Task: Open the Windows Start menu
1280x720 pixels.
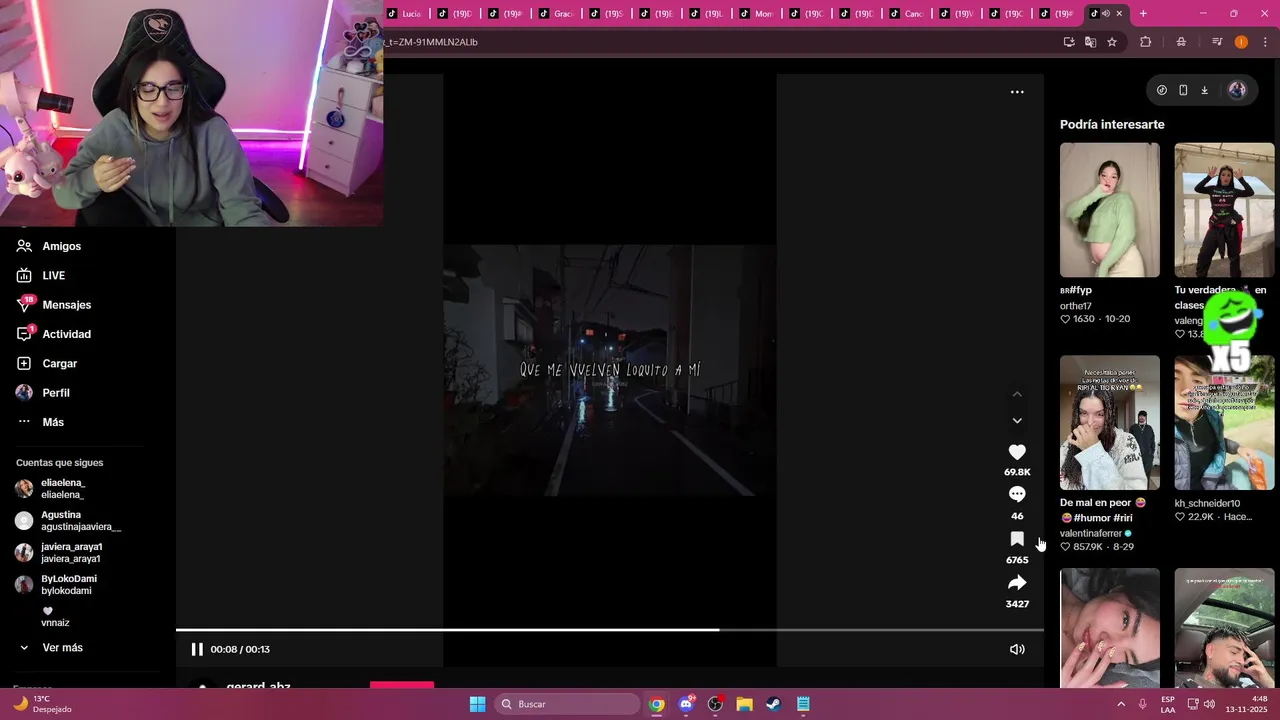Action: (x=477, y=704)
